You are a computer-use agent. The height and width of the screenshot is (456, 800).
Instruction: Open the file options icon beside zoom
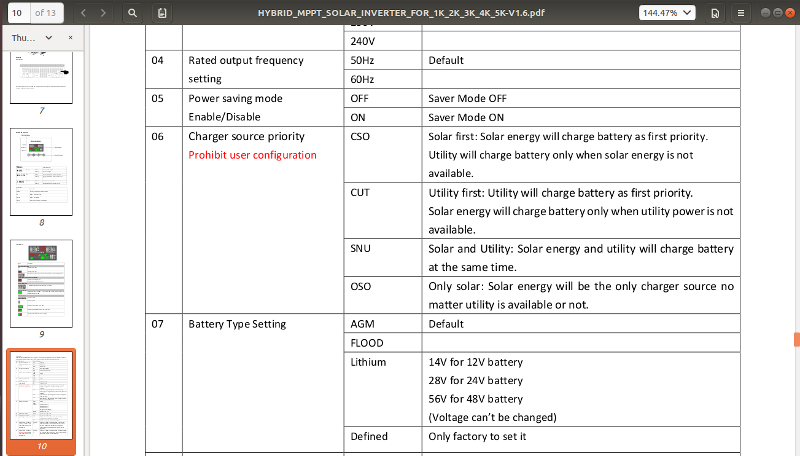tap(716, 13)
